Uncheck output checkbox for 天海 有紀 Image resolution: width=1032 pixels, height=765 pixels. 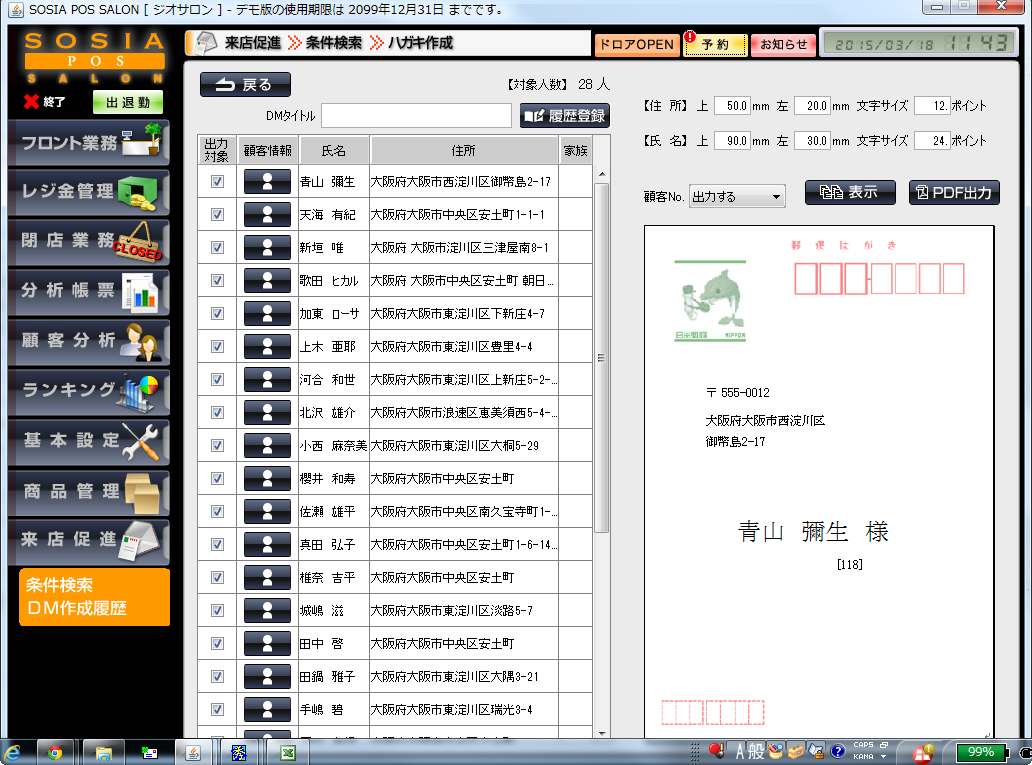[217, 215]
